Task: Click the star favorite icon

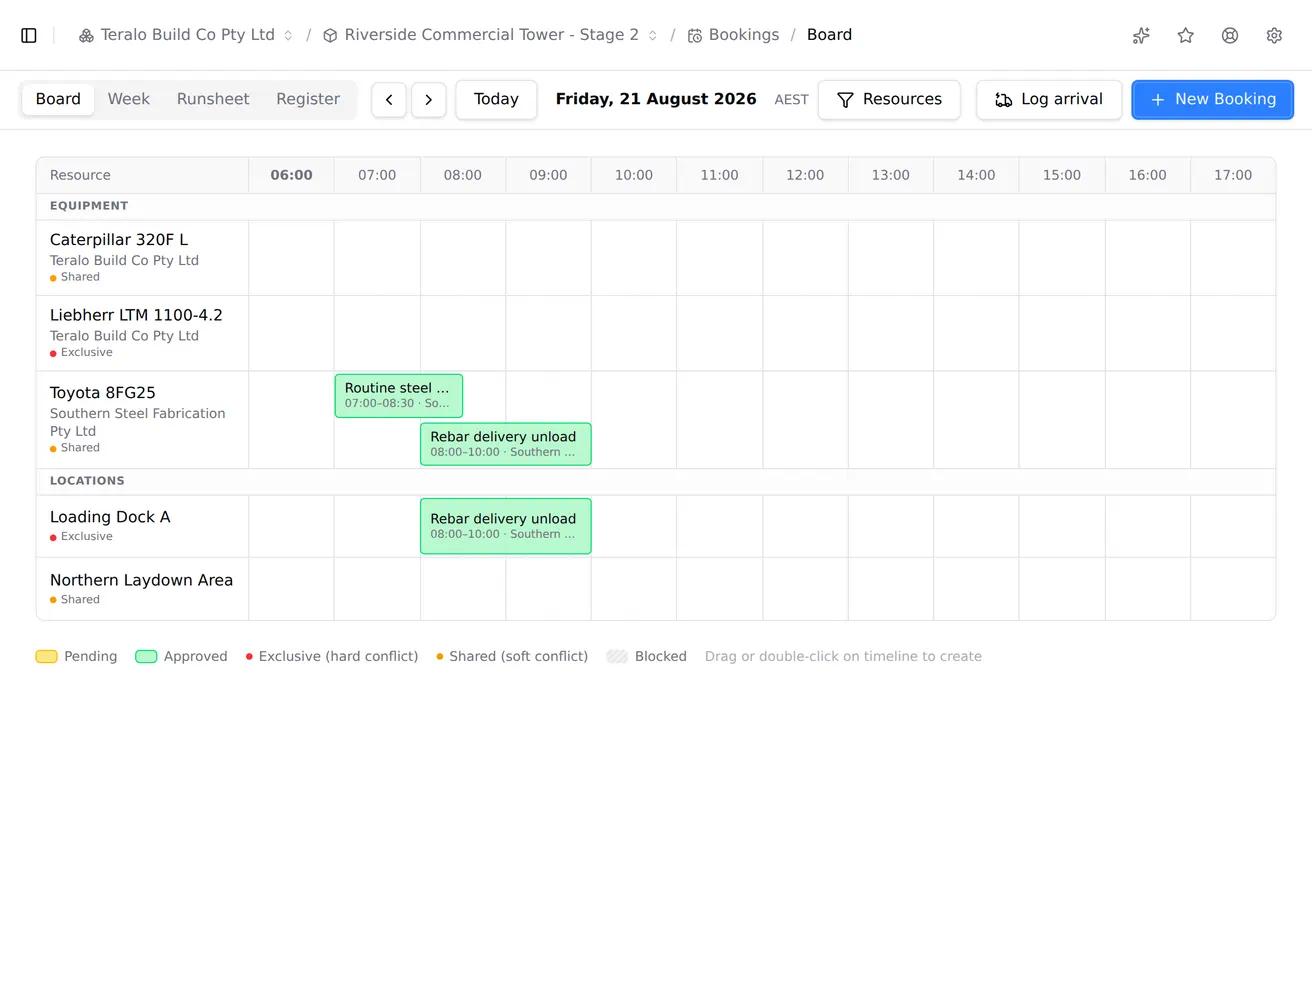Action: coord(1186,35)
